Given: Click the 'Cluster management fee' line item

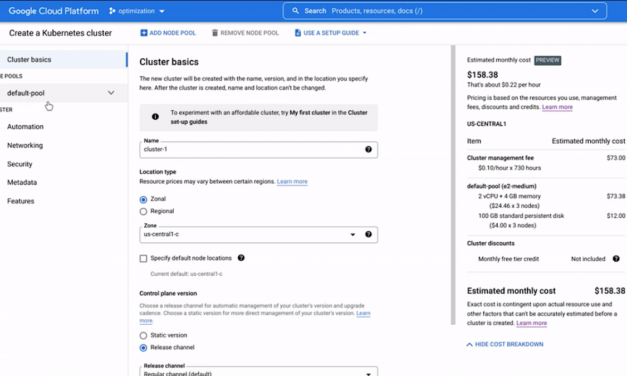Looking at the screenshot, I should 500,158.
